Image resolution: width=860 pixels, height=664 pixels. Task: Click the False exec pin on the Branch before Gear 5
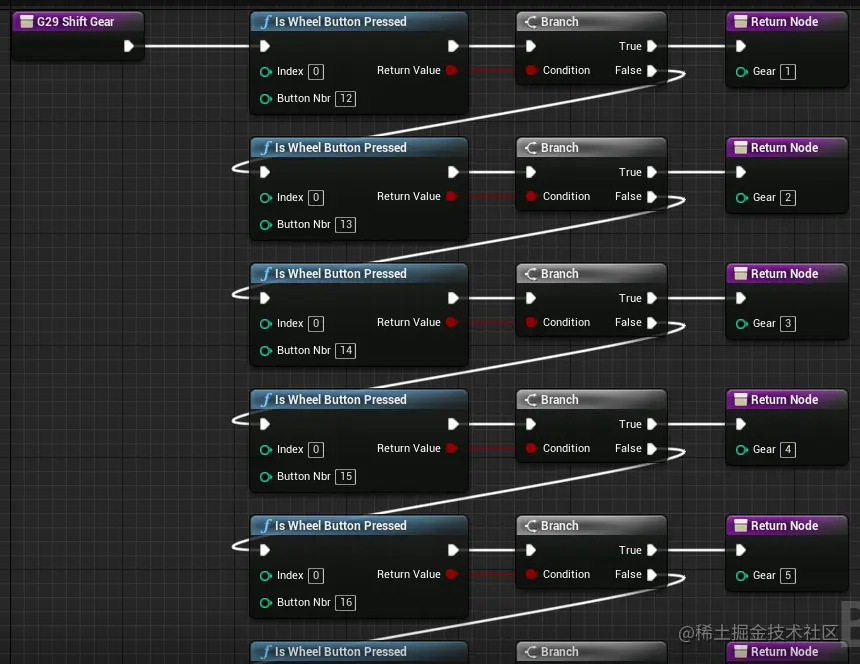click(x=652, y=575)
